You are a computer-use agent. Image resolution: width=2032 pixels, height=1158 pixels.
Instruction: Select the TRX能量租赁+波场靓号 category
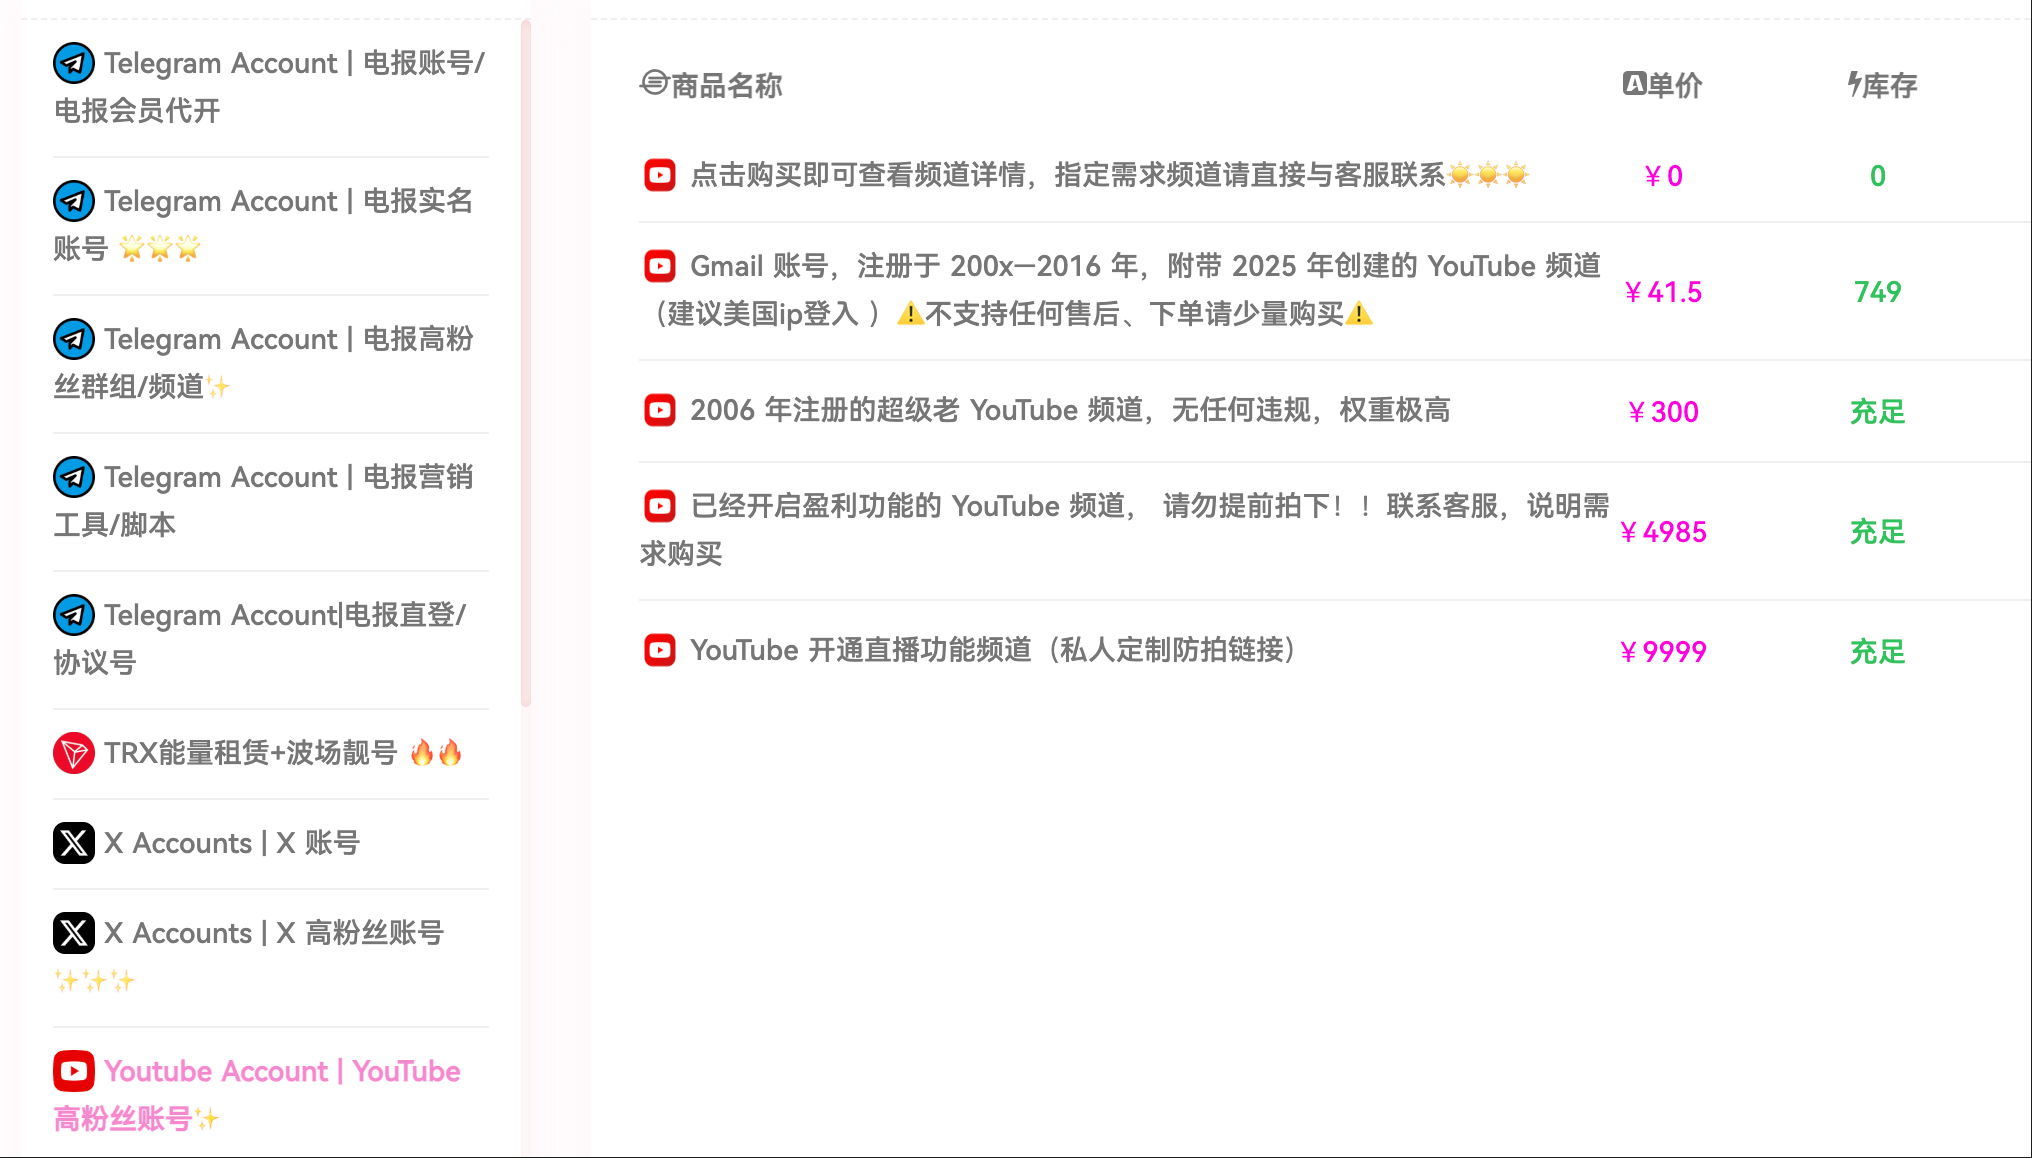coord(251,753)
